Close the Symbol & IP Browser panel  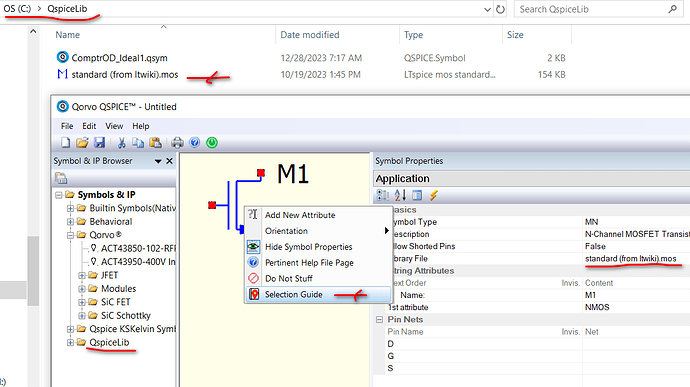169,161
